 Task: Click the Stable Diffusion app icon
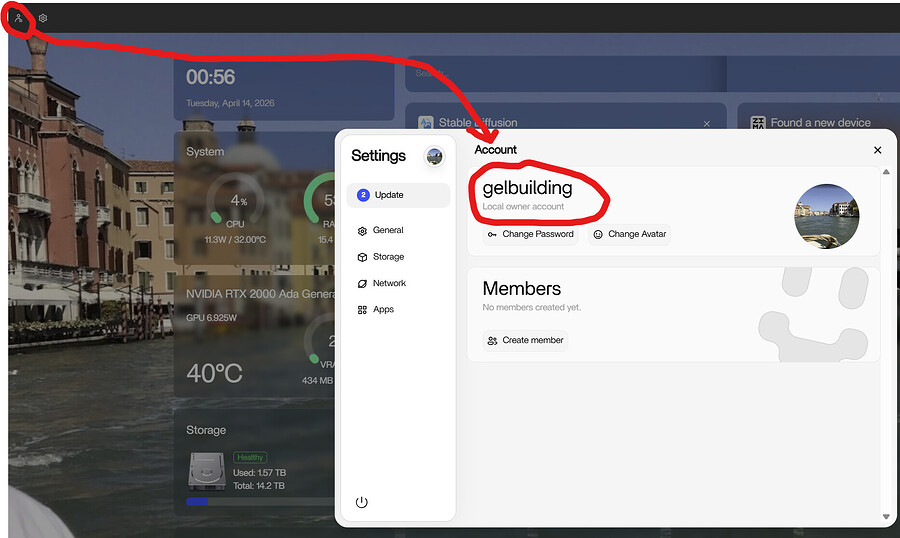[425, 123]
